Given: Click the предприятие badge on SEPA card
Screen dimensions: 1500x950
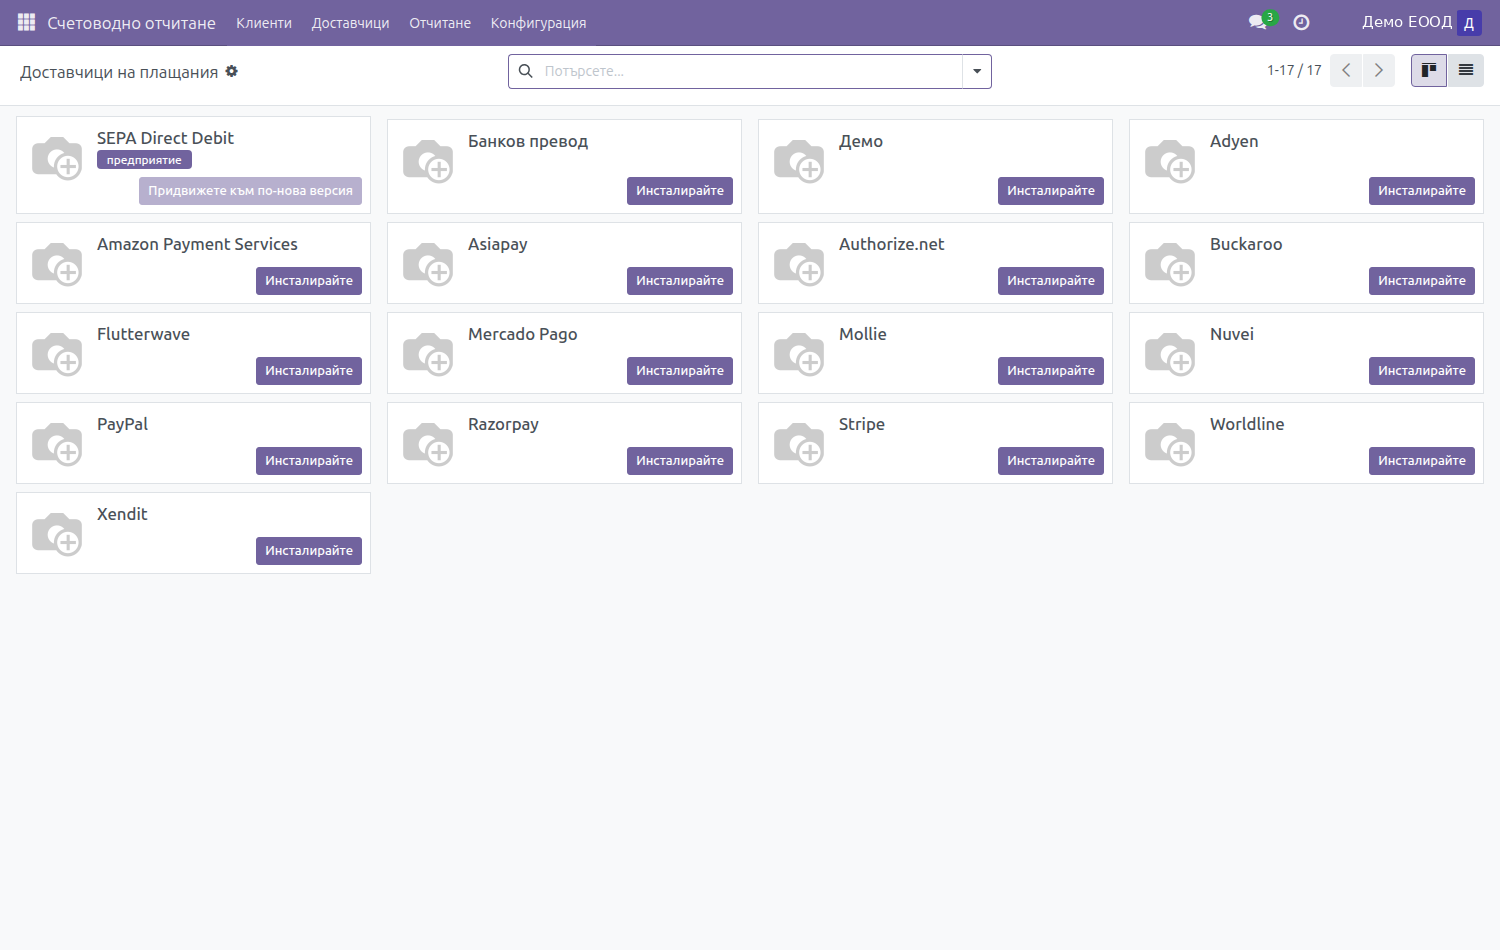Looking at the screenshot, I should pyautogui.click(x=144, y=160).
